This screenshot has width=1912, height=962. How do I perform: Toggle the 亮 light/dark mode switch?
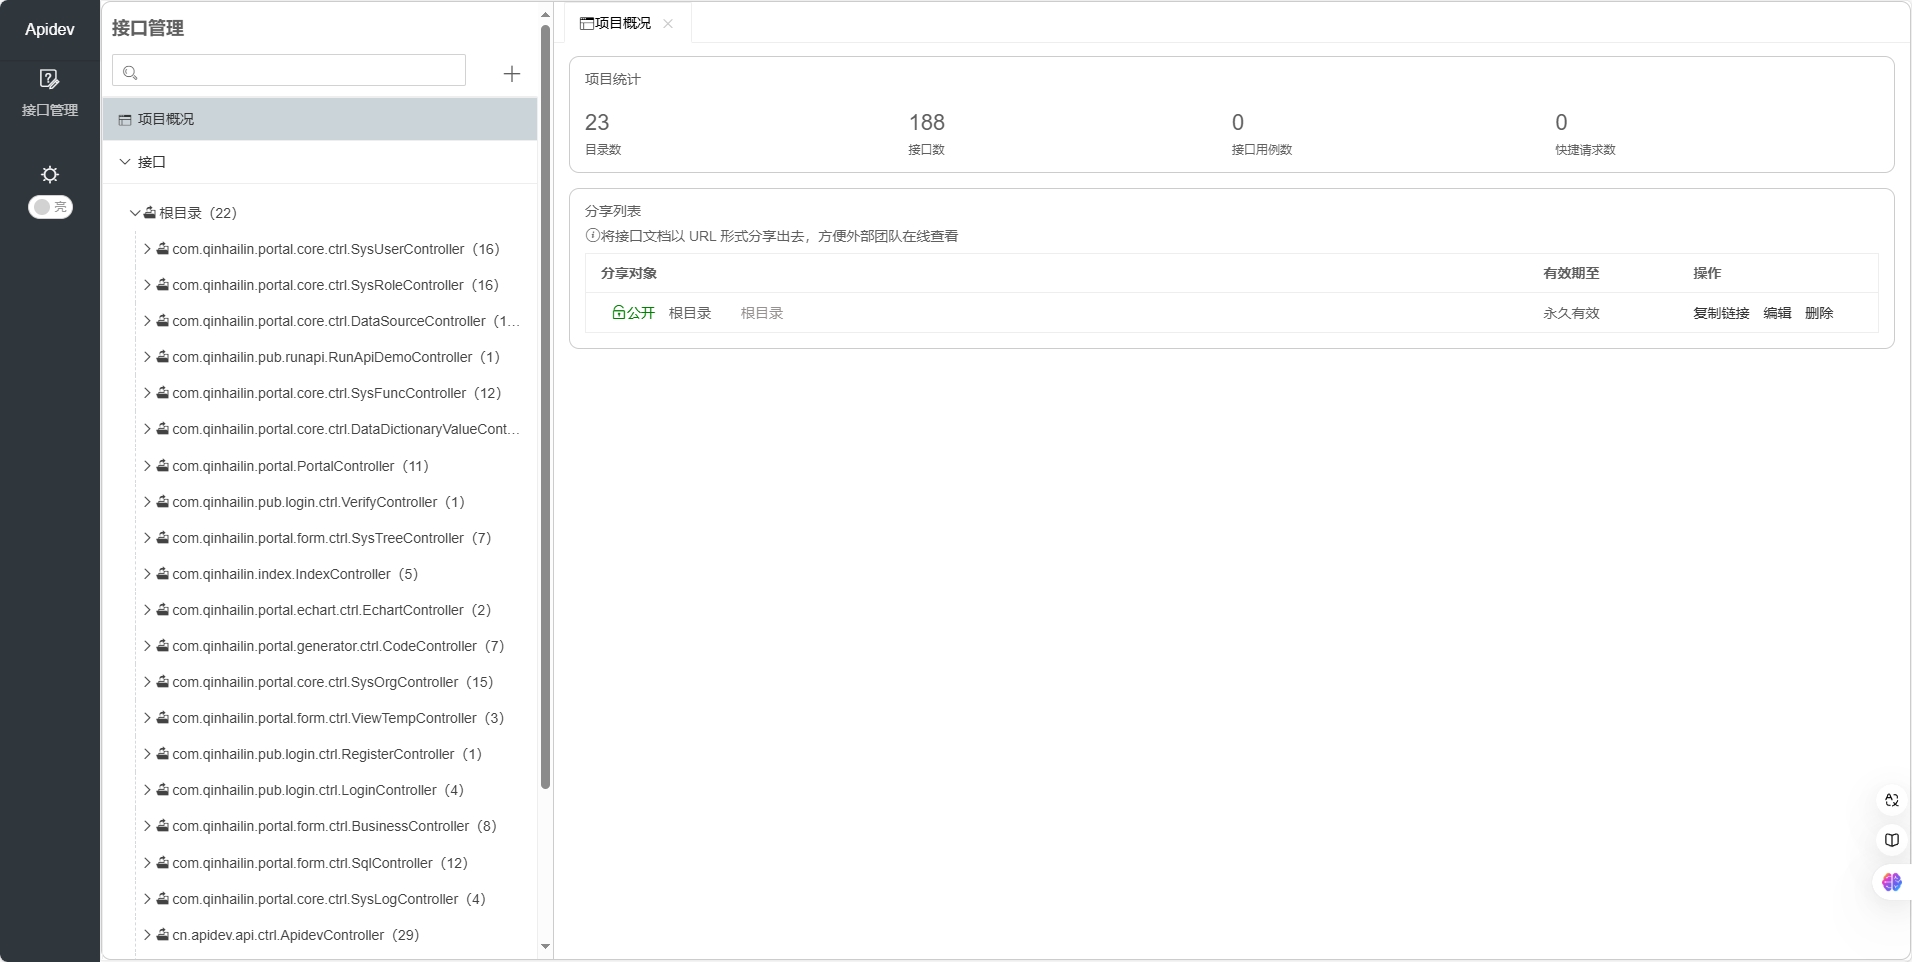pos(50,207)
